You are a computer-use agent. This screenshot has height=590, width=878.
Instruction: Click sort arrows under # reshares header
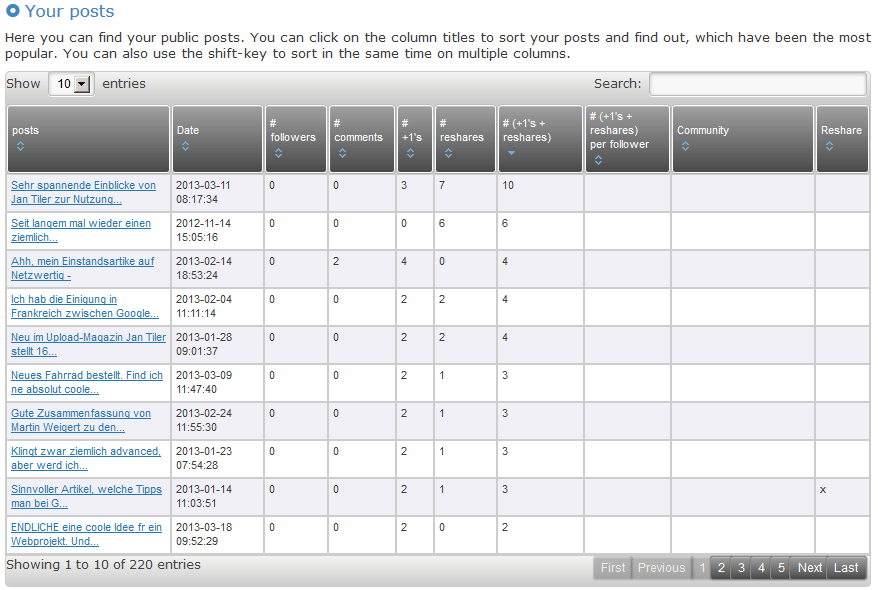[448, 153]
